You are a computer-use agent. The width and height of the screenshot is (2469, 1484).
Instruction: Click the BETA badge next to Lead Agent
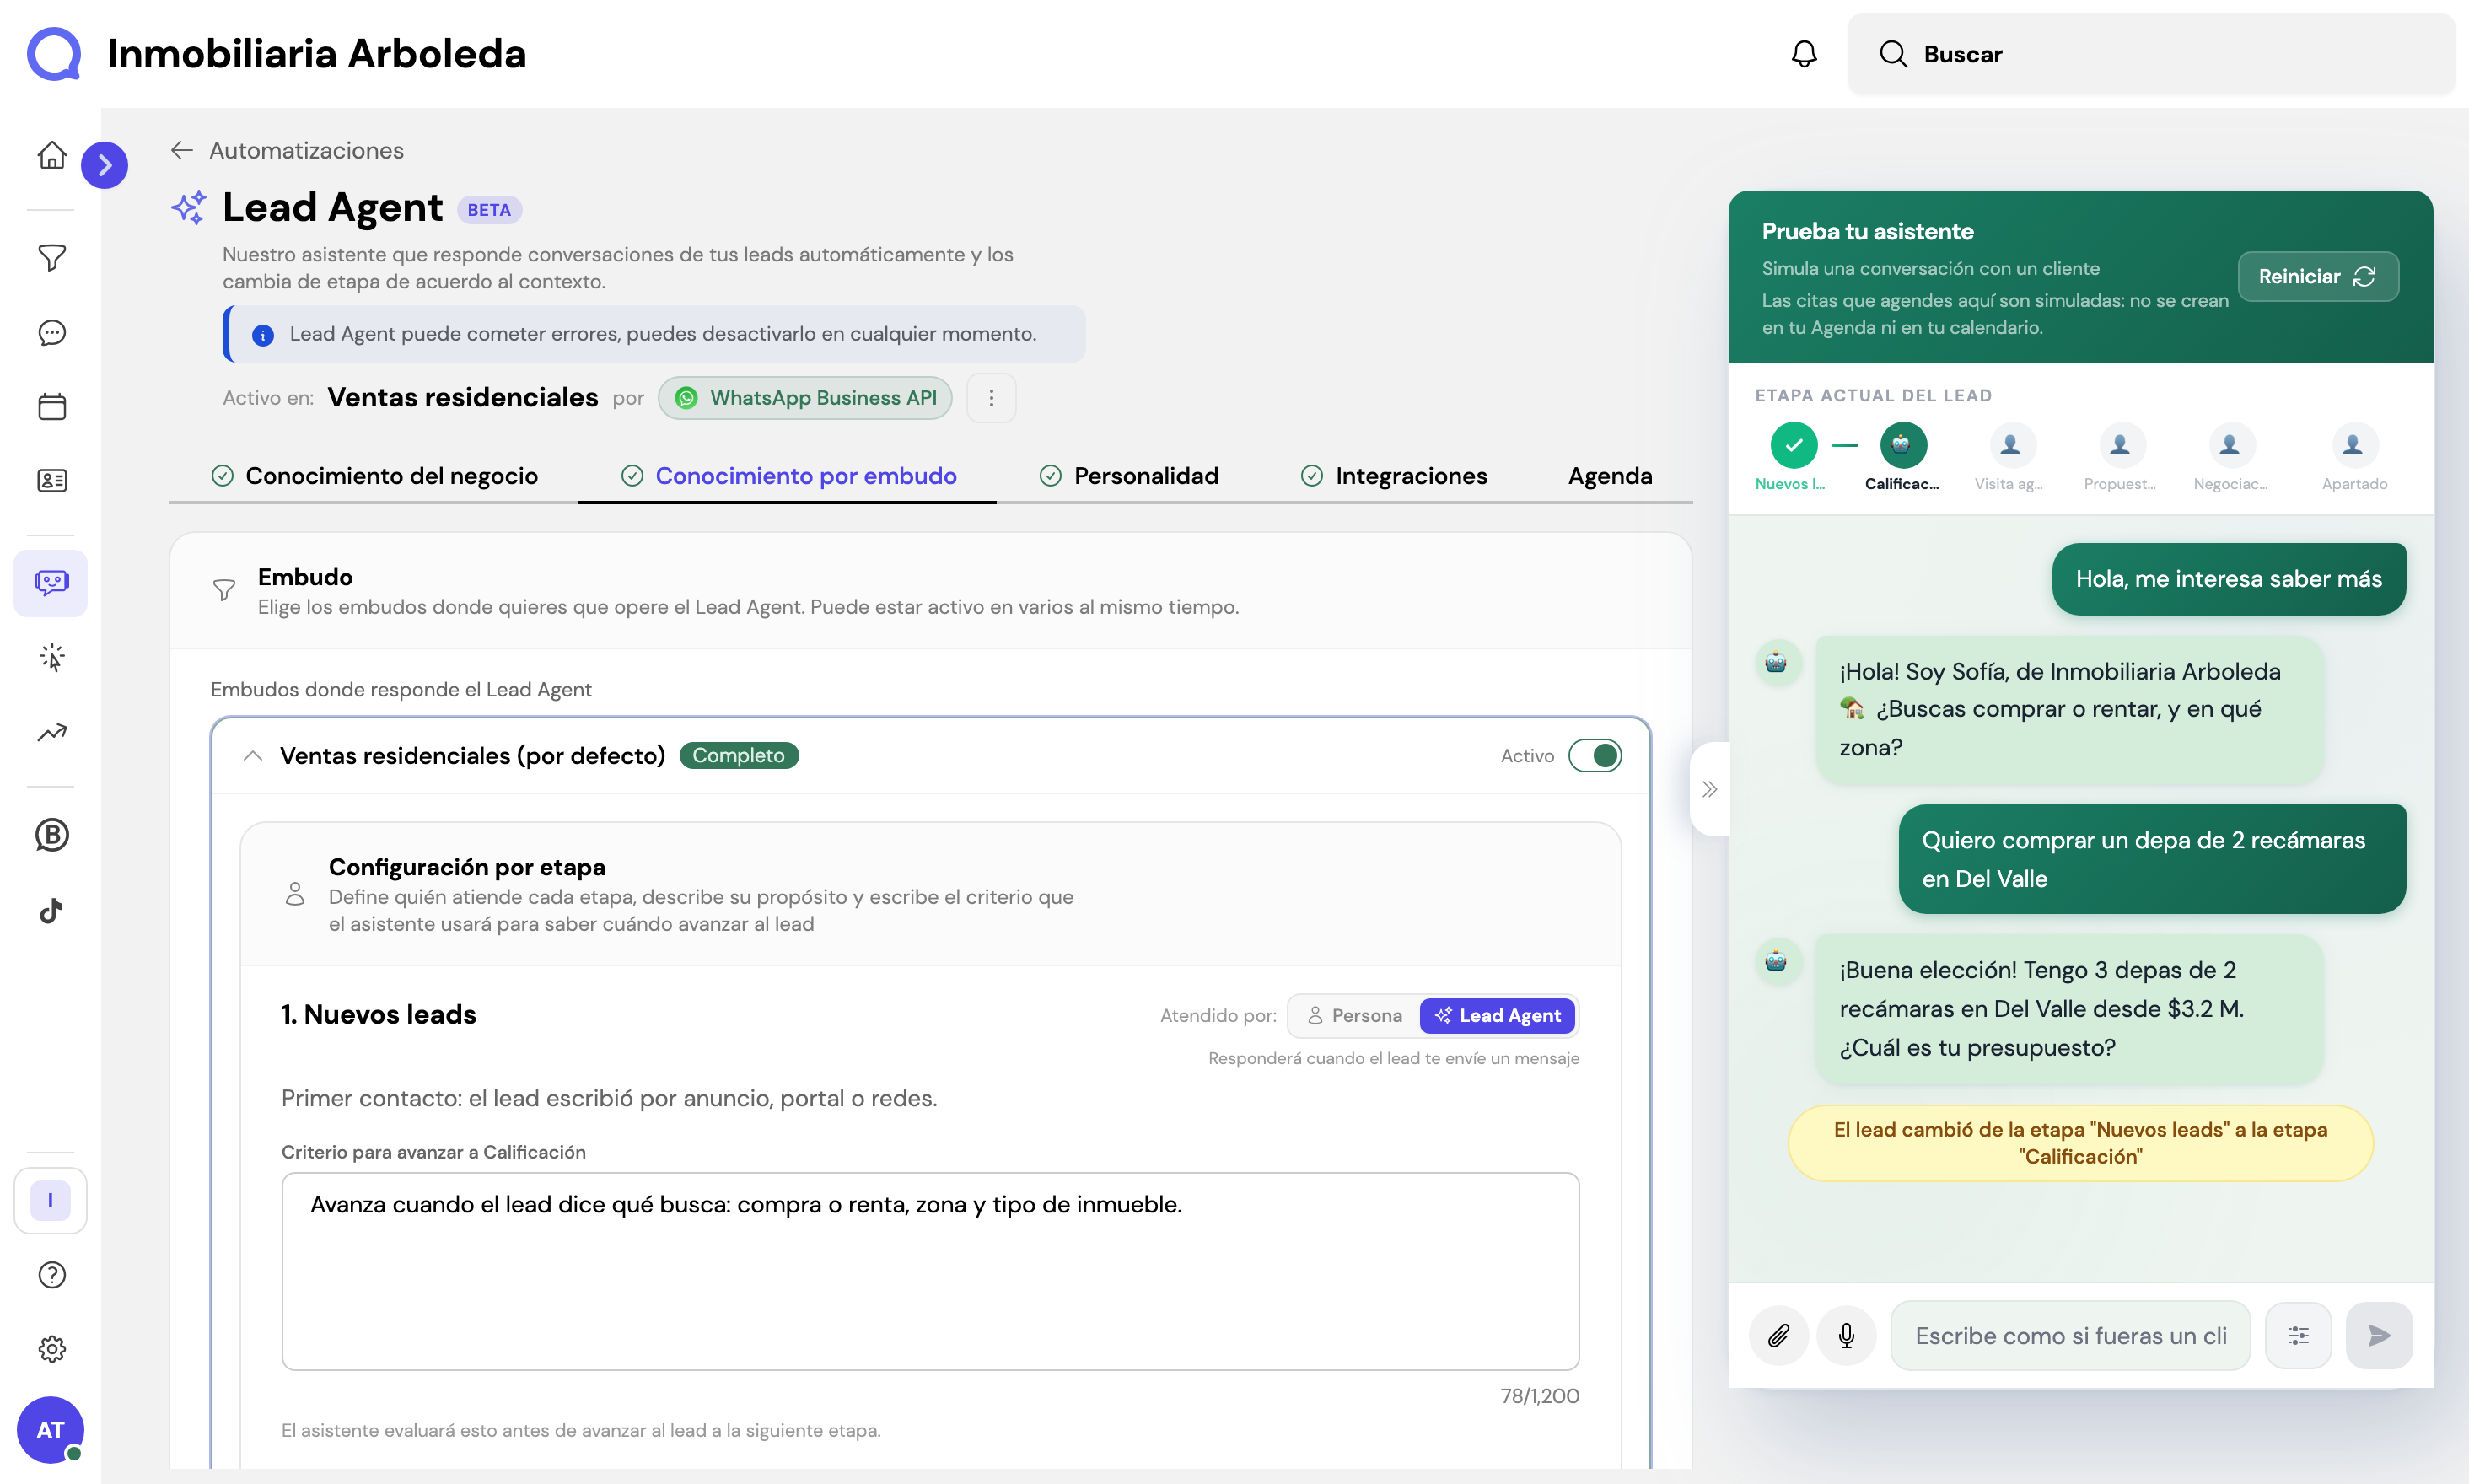[x=489, y=210]
